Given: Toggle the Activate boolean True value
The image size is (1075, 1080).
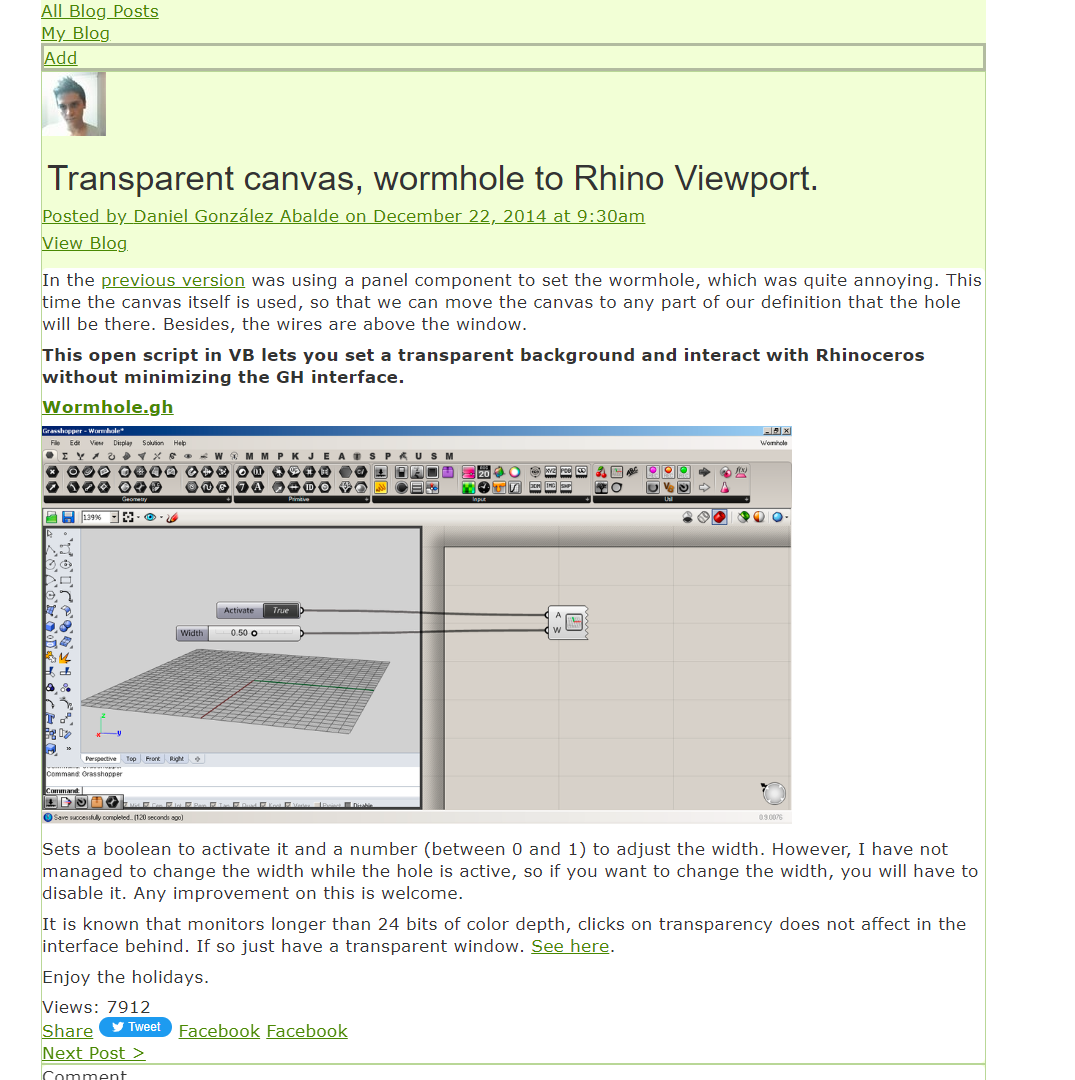Looking at the screenshot, I should (x=281, y=610).
